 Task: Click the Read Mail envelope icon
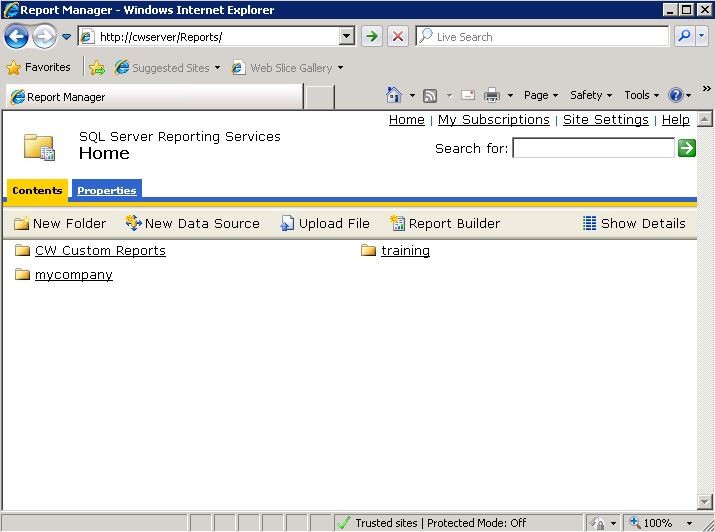point(468,95)
